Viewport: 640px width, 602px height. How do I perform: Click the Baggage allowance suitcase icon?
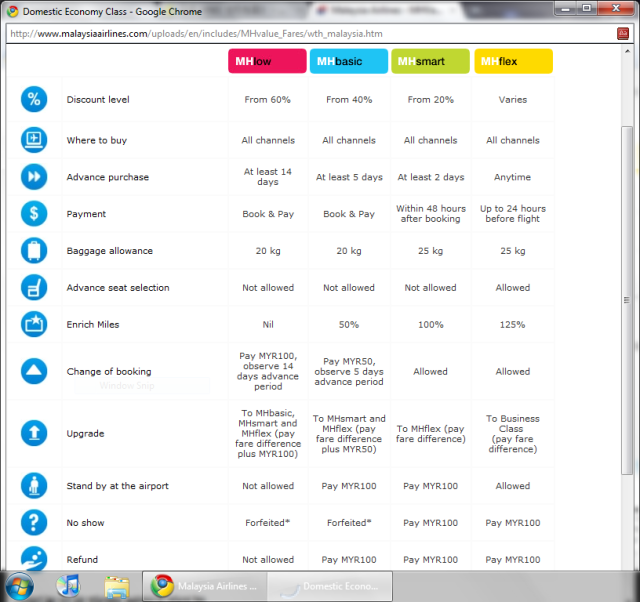(34, 251)
